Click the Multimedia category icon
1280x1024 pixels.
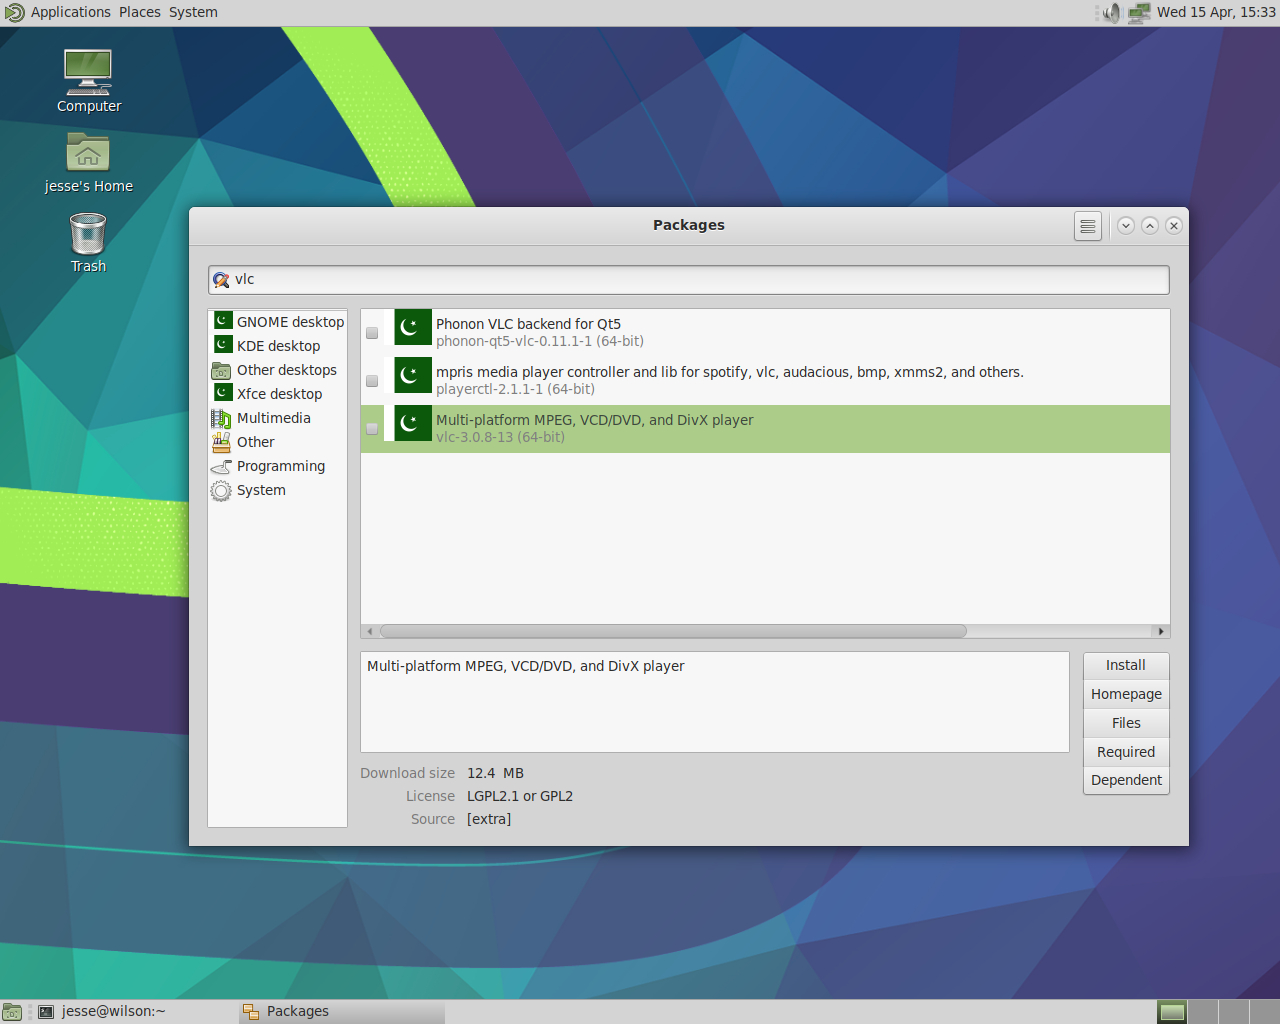click(222, 418)
